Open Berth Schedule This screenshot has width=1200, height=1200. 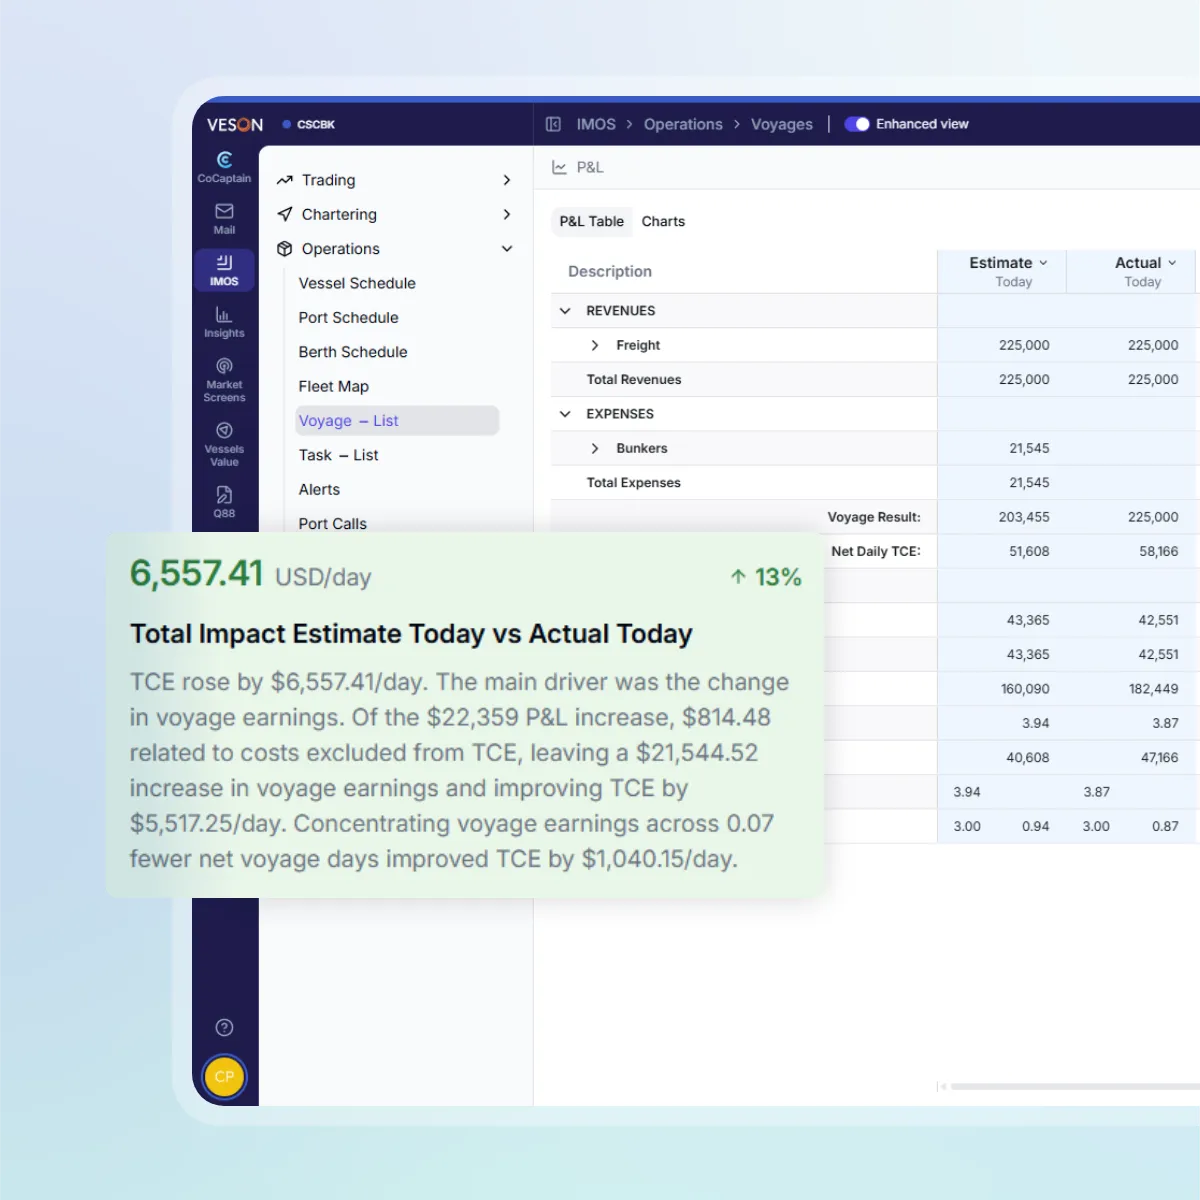click(x=353, y=352)
